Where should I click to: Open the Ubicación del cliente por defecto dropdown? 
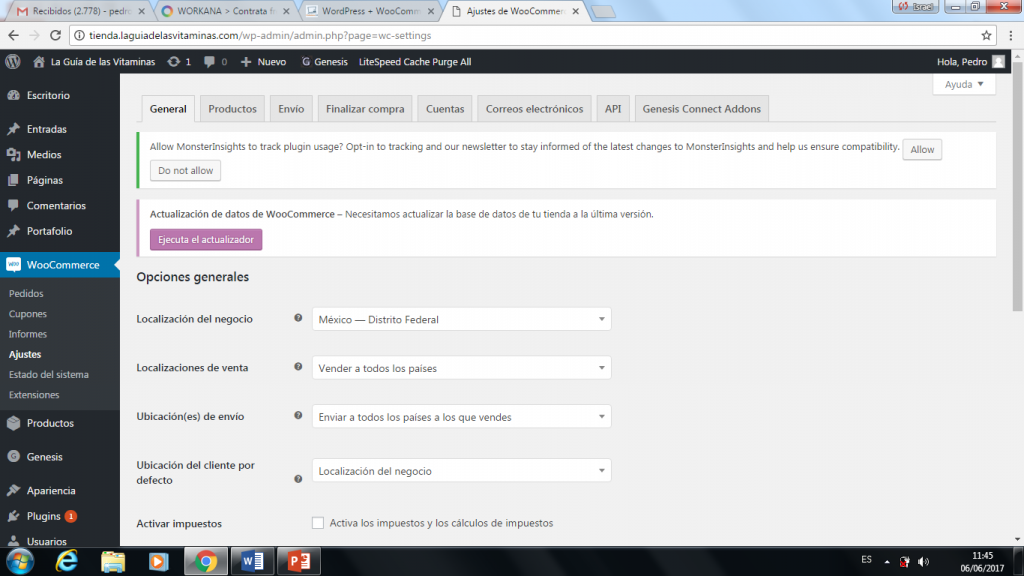click(462, 471)
